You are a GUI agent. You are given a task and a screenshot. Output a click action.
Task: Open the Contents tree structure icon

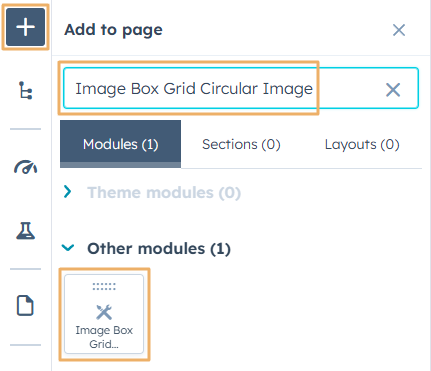[25, 90]
